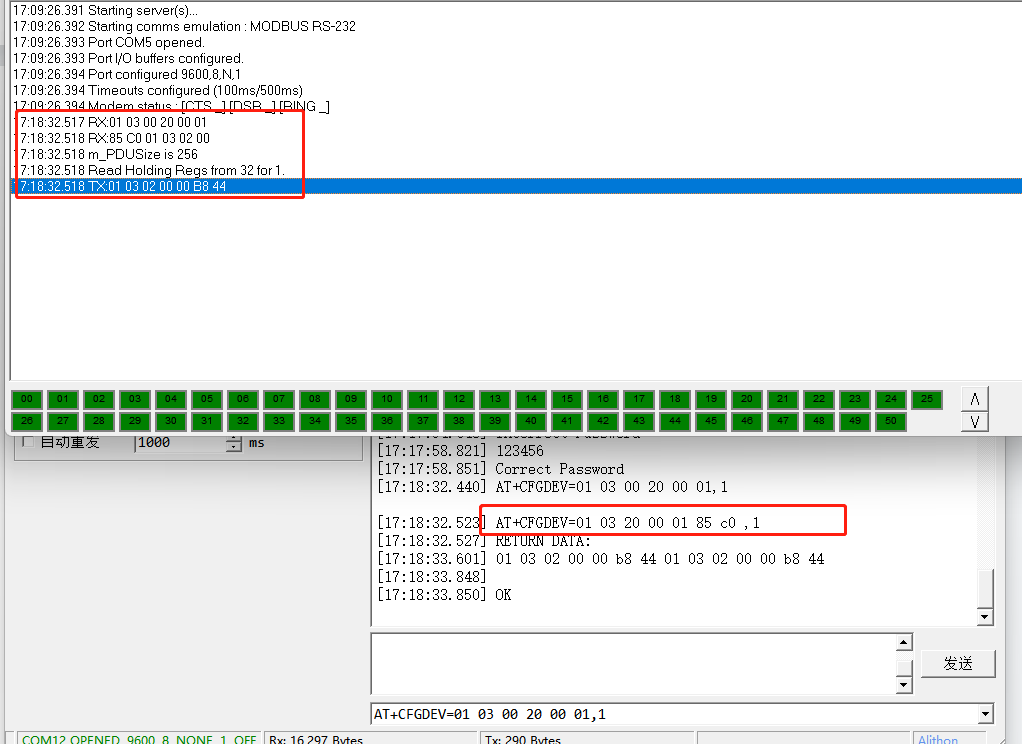The width and height of the screenshot is (1022, 744).
Task: Click station indicator 50
Action: point(890,421)
